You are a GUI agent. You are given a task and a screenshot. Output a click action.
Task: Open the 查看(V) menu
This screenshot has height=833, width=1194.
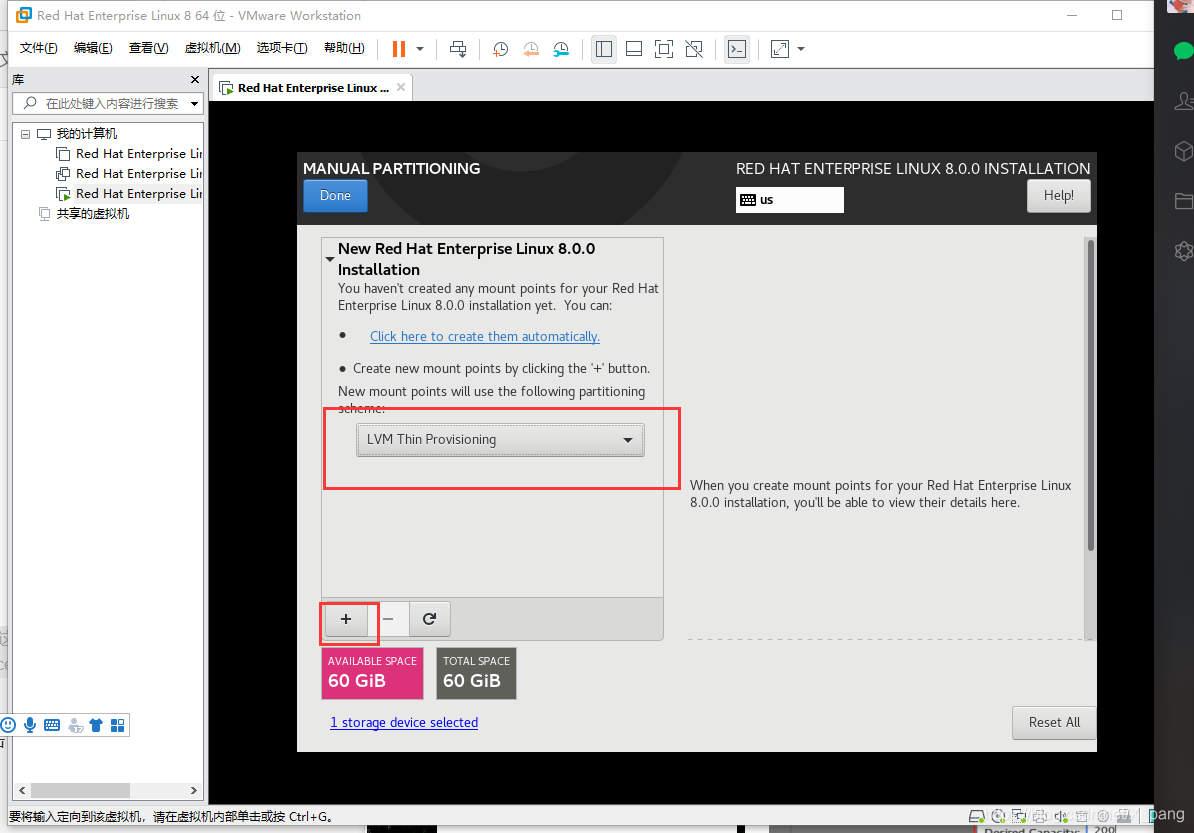click(x=148, y=48)
